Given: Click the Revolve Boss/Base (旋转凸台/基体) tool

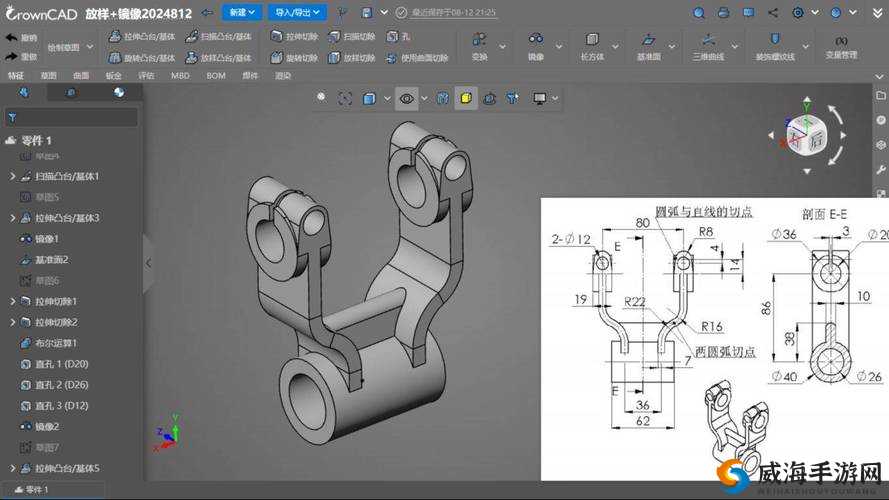Looking at the screenshot, I should (142, 57).
